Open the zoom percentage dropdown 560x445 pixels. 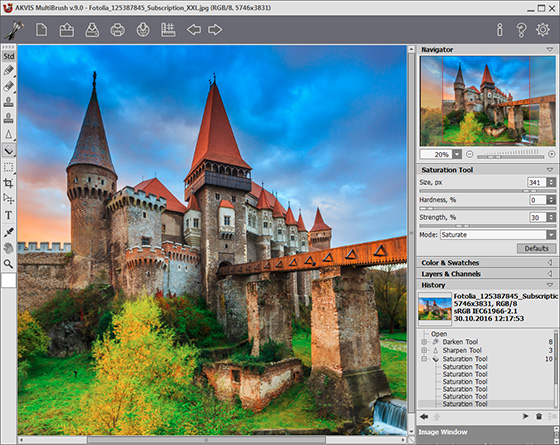(457, 154)
